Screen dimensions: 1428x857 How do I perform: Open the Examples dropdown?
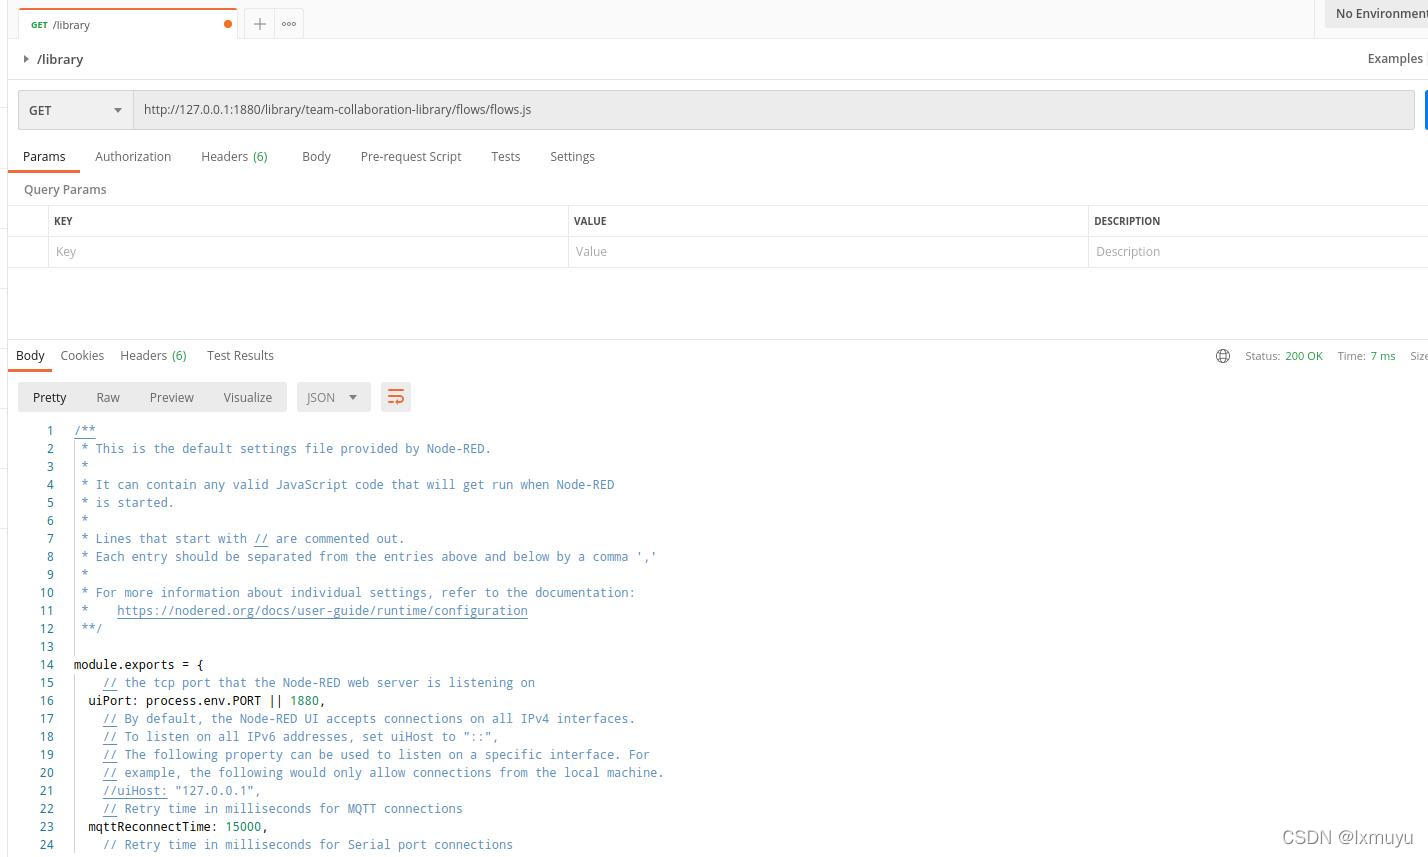point(1396,58)
